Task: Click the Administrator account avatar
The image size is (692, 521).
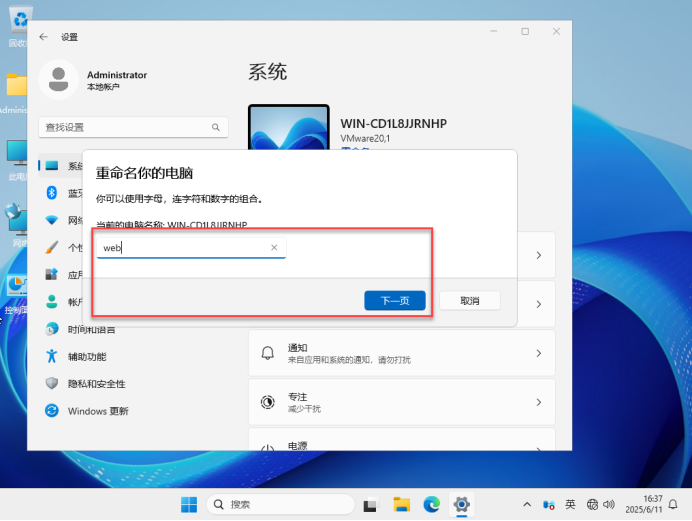Action: (59, 80)
